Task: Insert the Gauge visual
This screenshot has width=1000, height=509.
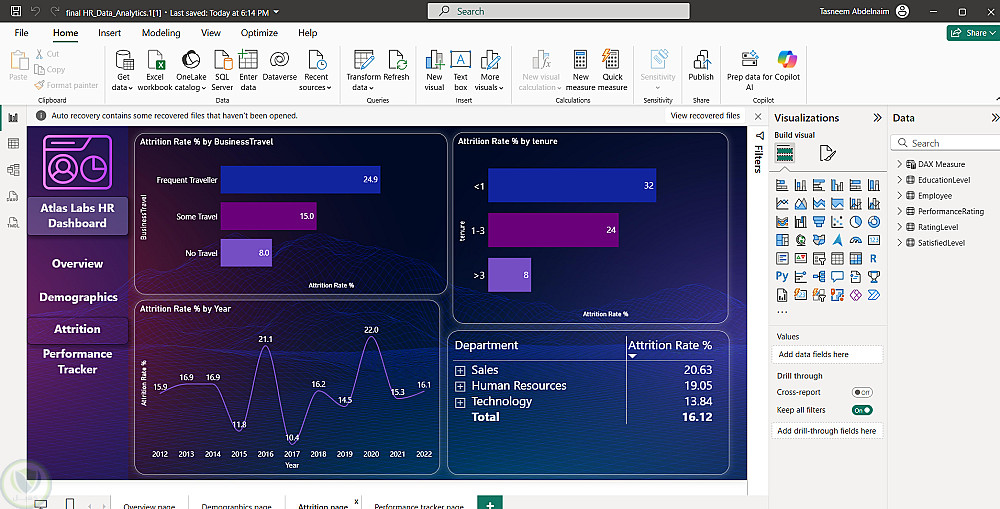Action: (856, 240)
